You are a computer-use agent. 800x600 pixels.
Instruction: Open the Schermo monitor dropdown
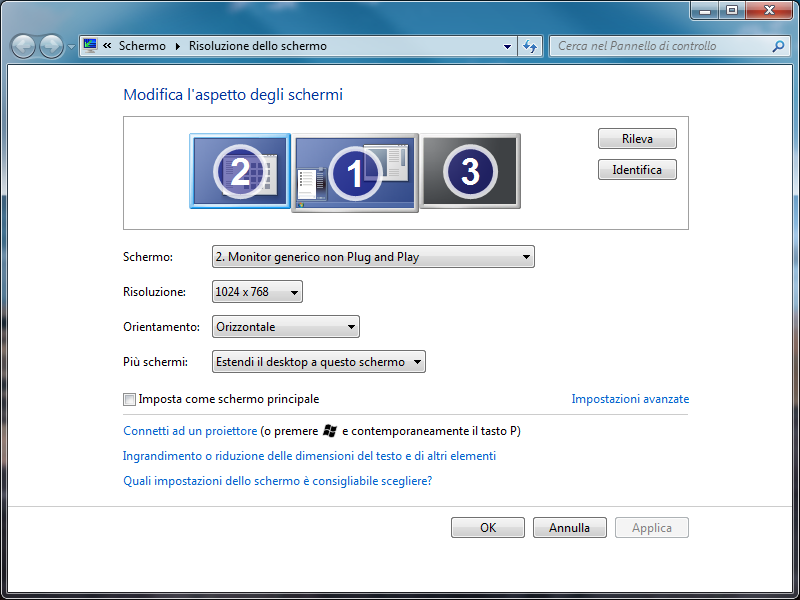[x=373, y=257]
